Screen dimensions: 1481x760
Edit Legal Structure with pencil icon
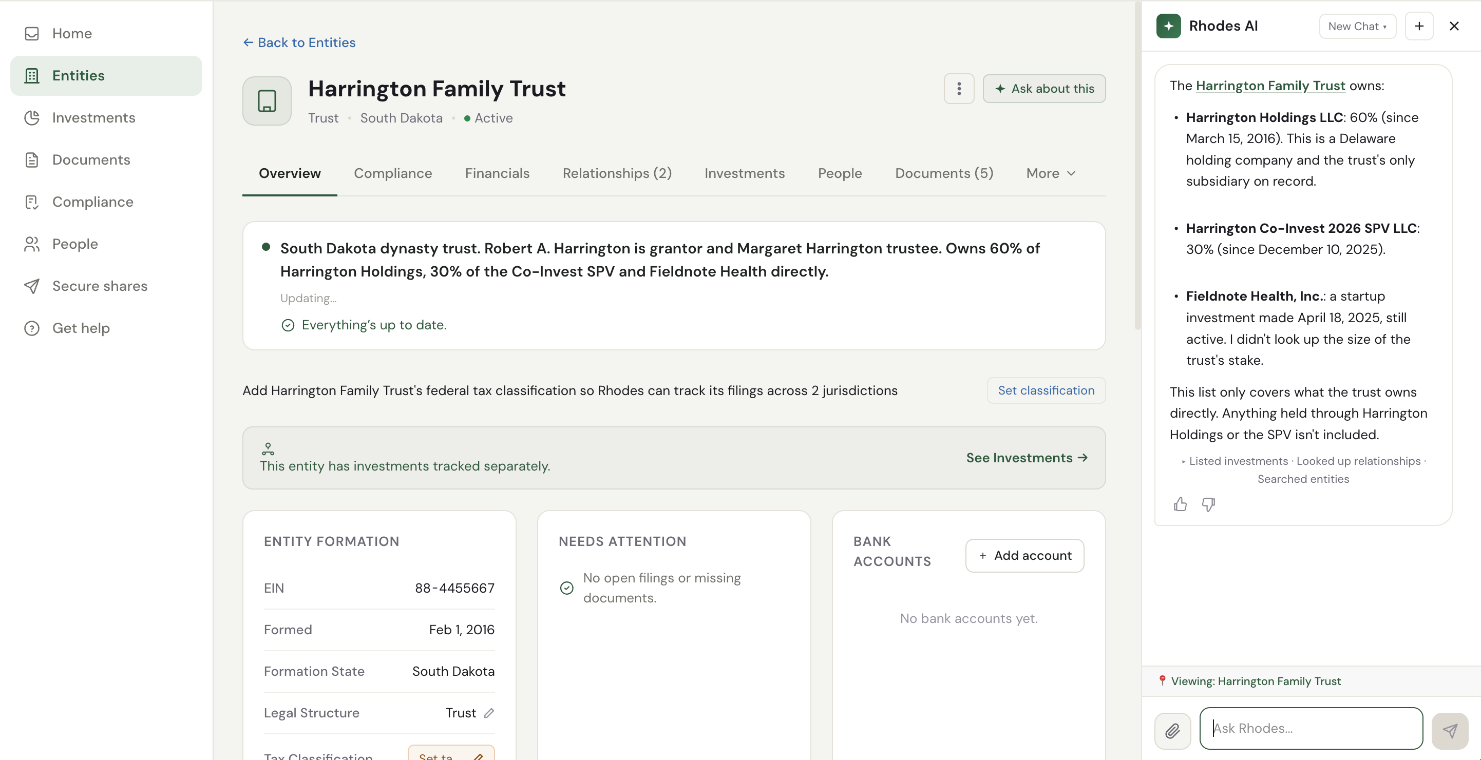click(x=489, y=713)
